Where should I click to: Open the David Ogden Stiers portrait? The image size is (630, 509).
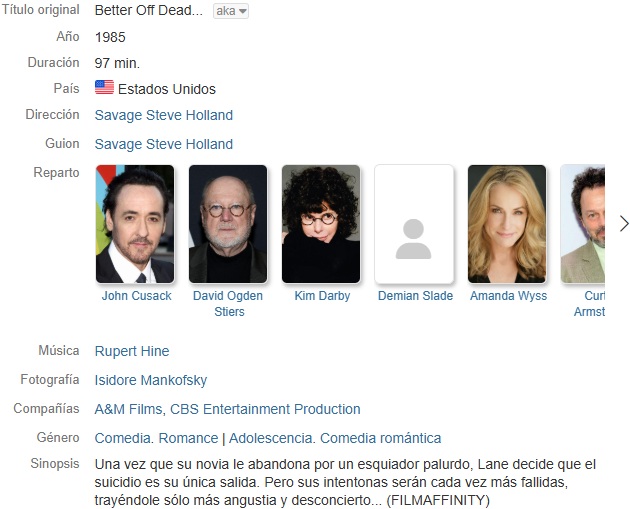click(x=228, y=224)
